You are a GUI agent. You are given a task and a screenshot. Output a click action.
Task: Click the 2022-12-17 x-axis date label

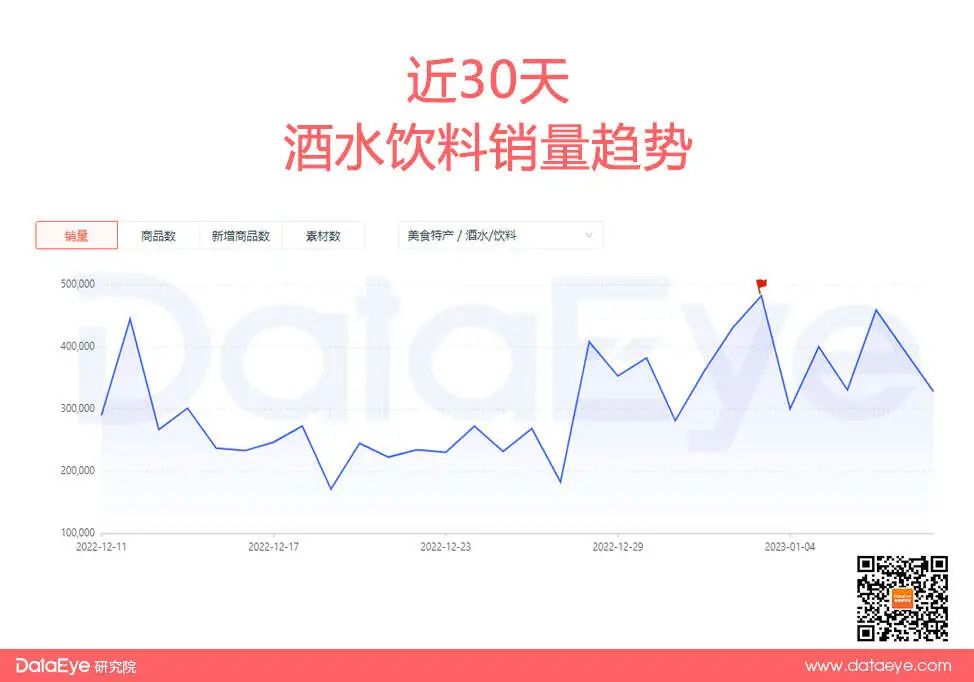[x=274, y=547]
